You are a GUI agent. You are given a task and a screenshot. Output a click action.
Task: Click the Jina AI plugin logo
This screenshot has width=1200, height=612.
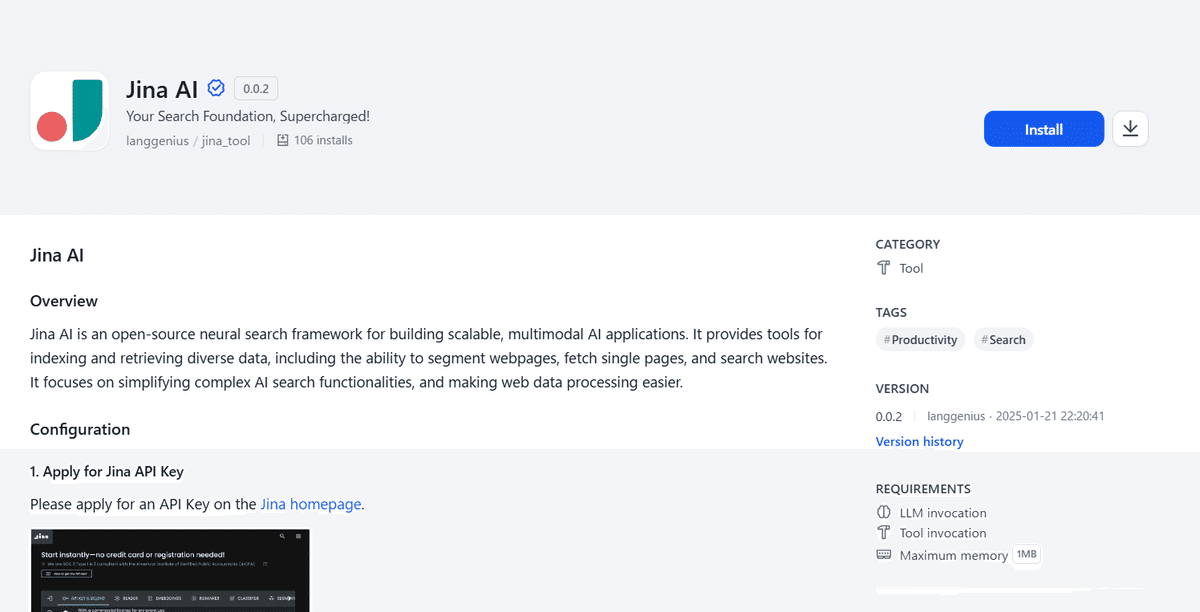pyautogui.click(x=69, y=111)
